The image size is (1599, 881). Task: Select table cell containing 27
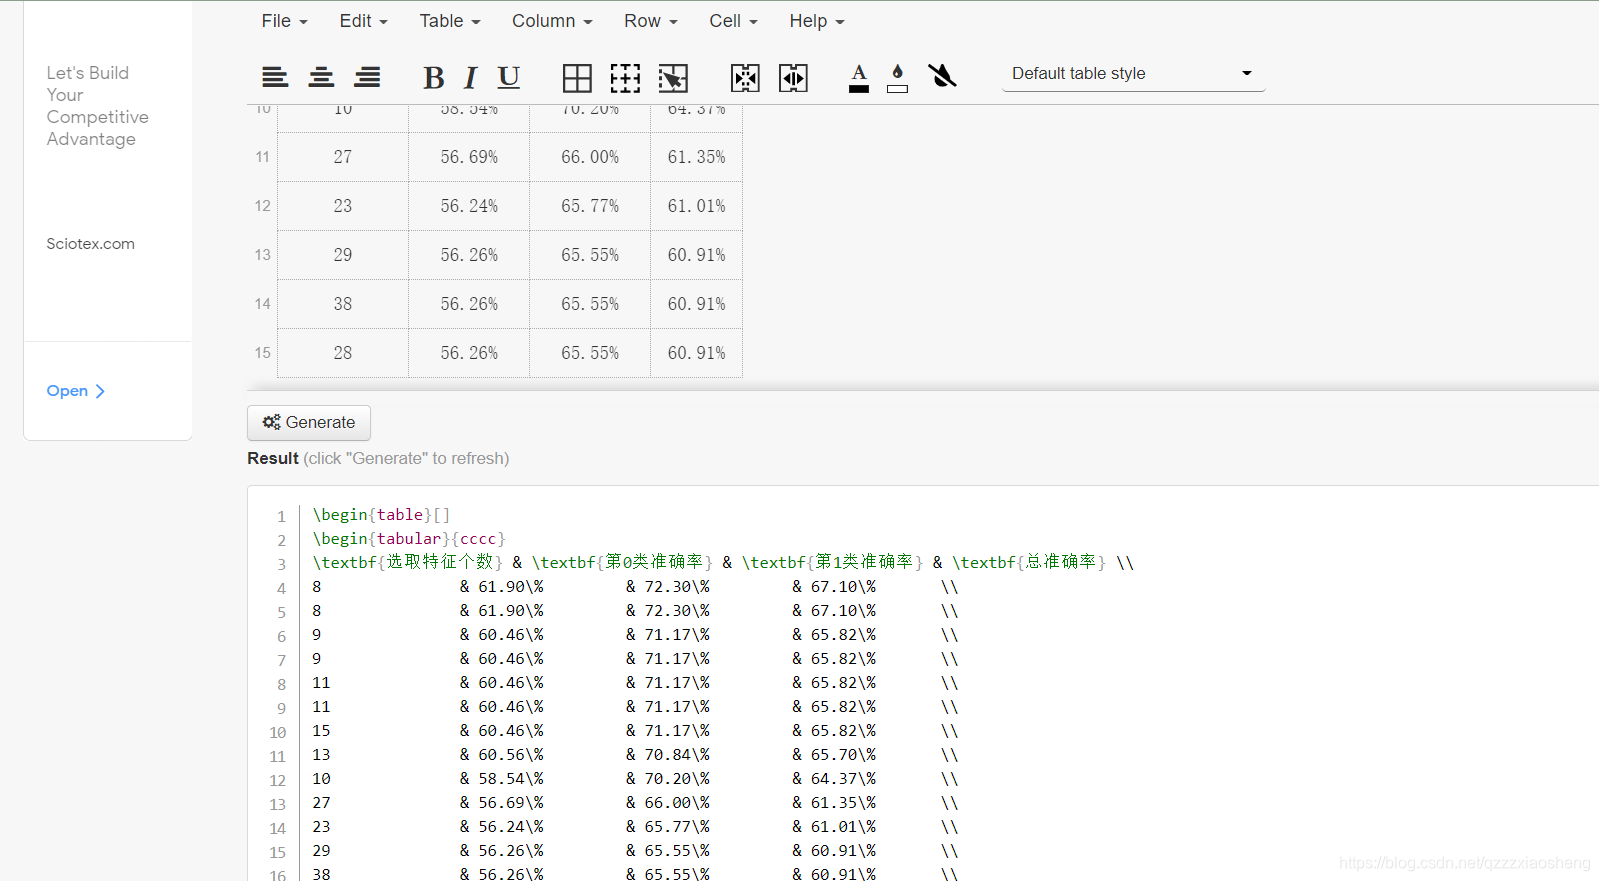coord(343,157)
